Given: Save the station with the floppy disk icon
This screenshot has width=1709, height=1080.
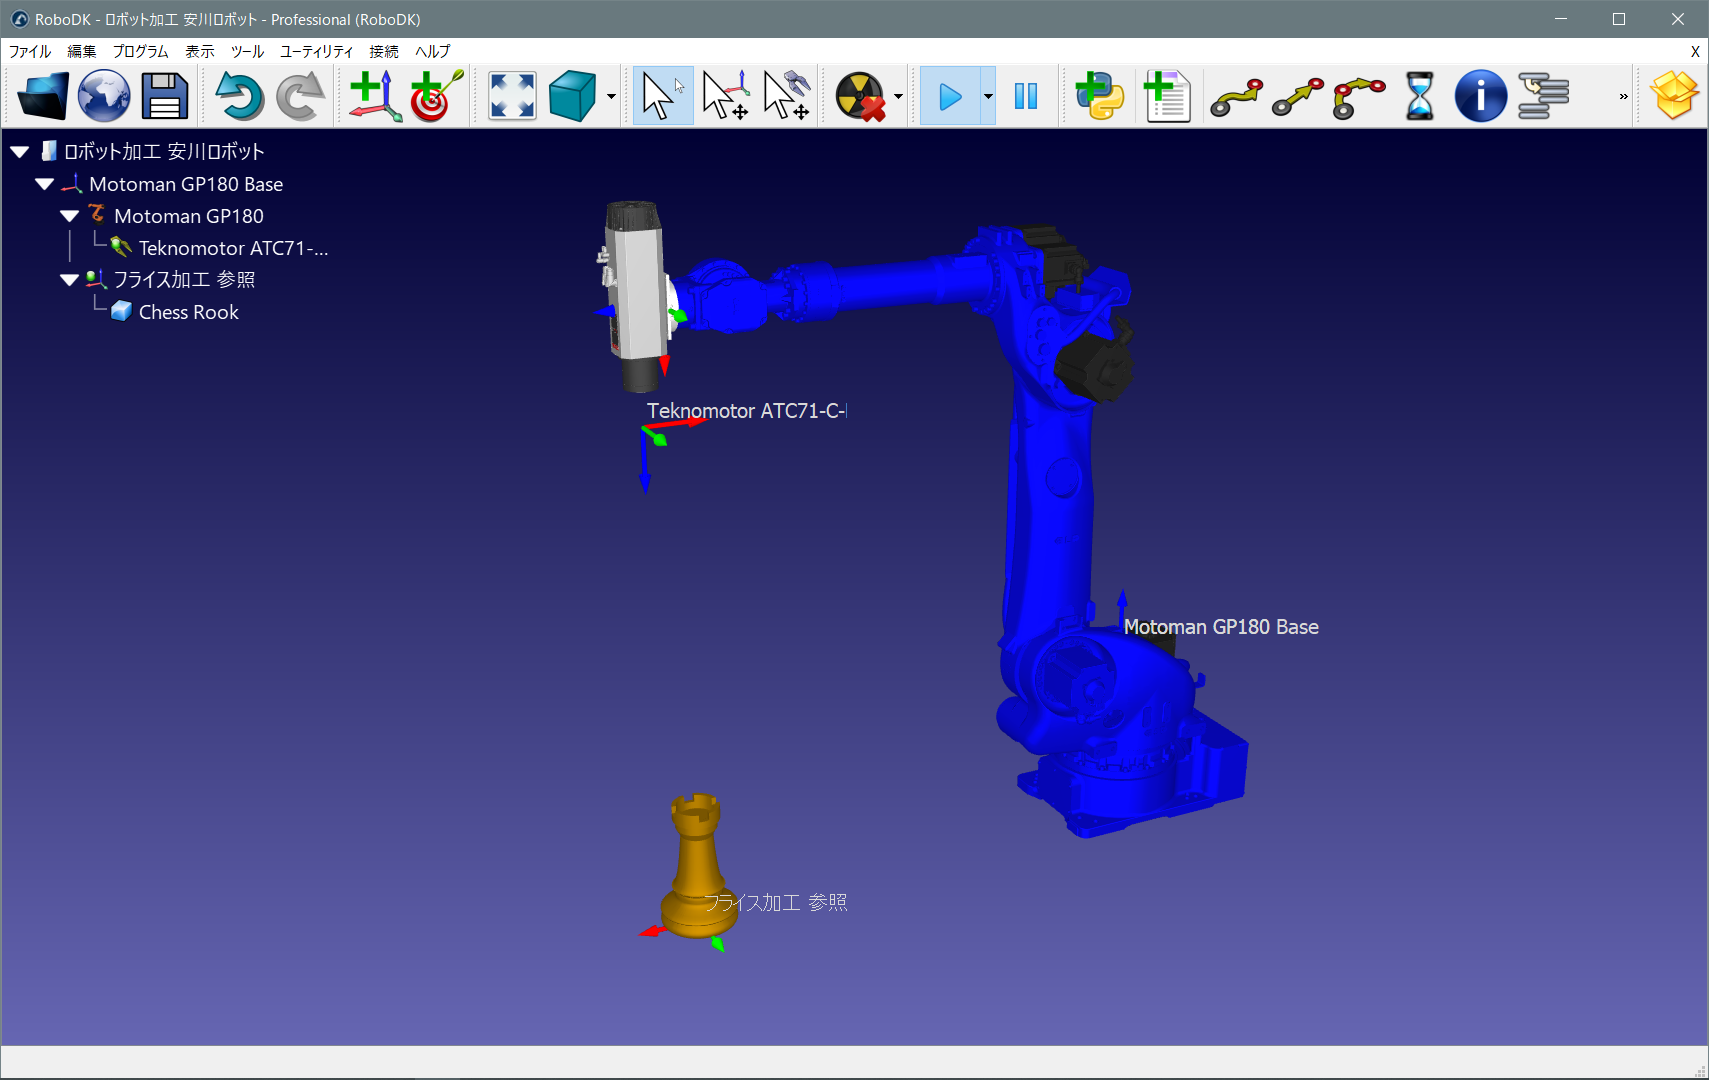Looking at the screenshot, I should click(x=165, y=97).
